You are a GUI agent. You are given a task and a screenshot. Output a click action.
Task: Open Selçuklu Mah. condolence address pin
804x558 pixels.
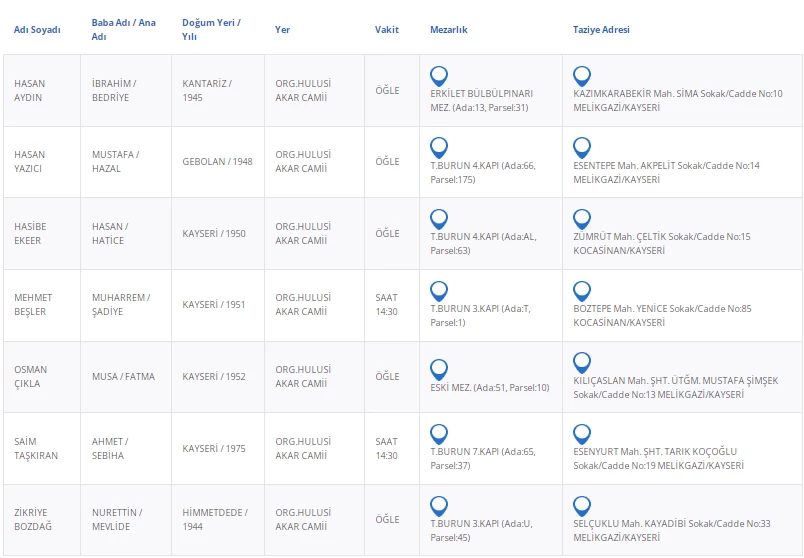point(581,506)
